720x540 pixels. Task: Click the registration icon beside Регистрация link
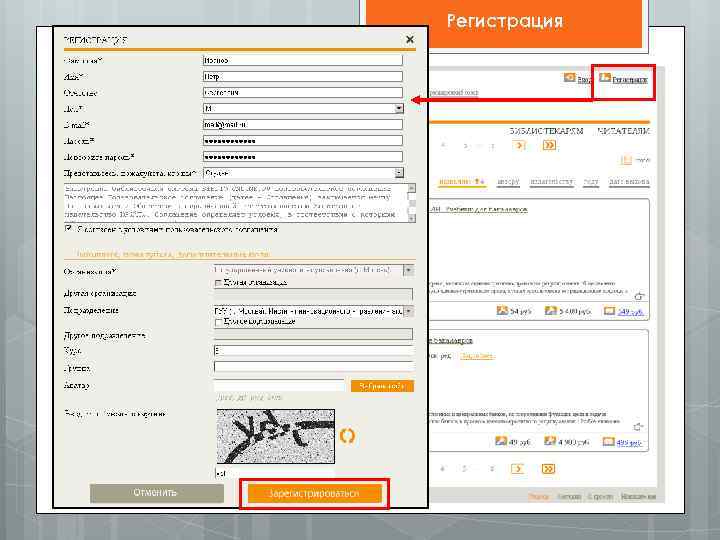coord(605,78)
